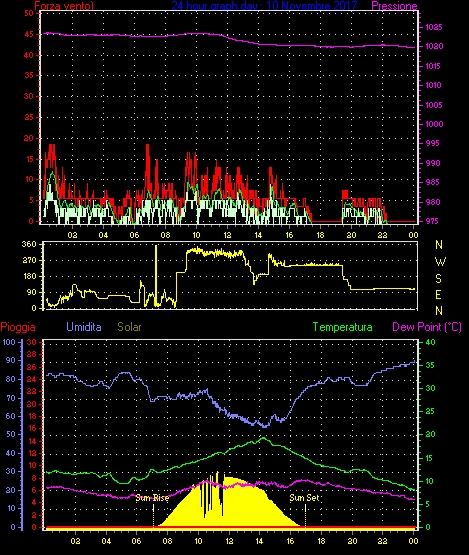Image resolution: width=469 pixels, height=555 pixels.
Task: Click the Pressione axis title
Action: pos(394,6)
